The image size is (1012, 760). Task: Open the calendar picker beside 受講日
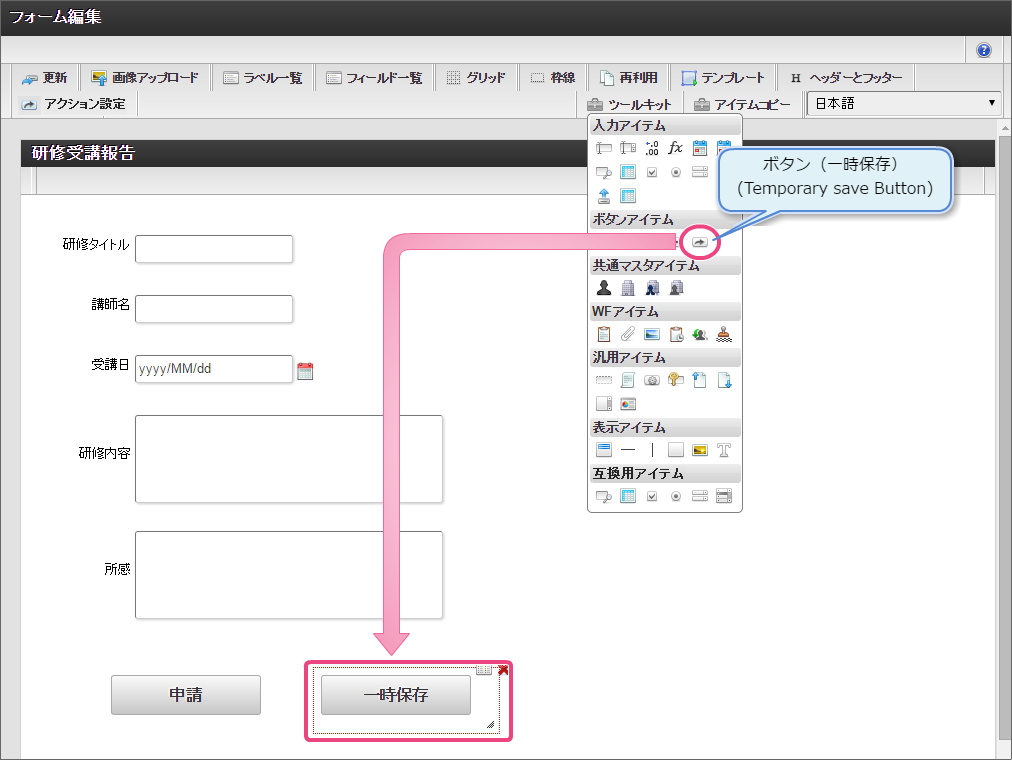306,371
